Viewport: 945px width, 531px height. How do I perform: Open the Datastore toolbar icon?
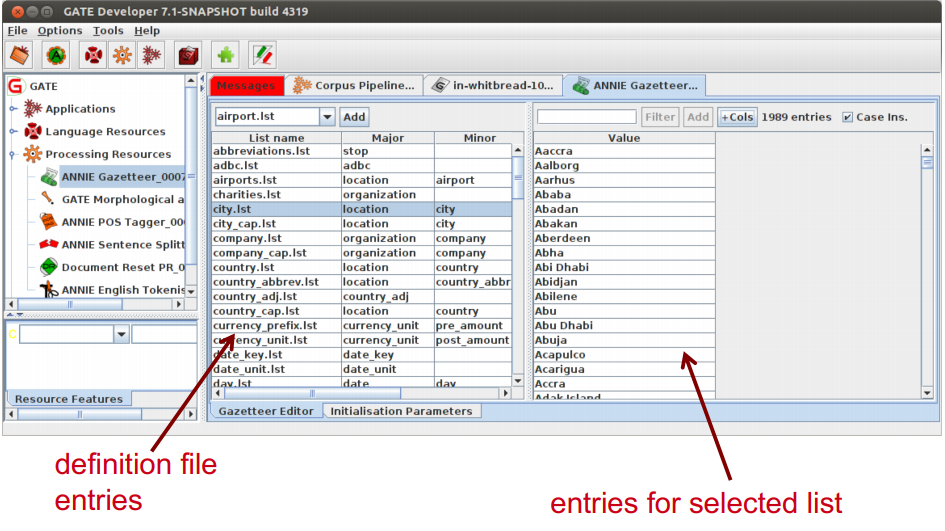(x=188, y=55)
